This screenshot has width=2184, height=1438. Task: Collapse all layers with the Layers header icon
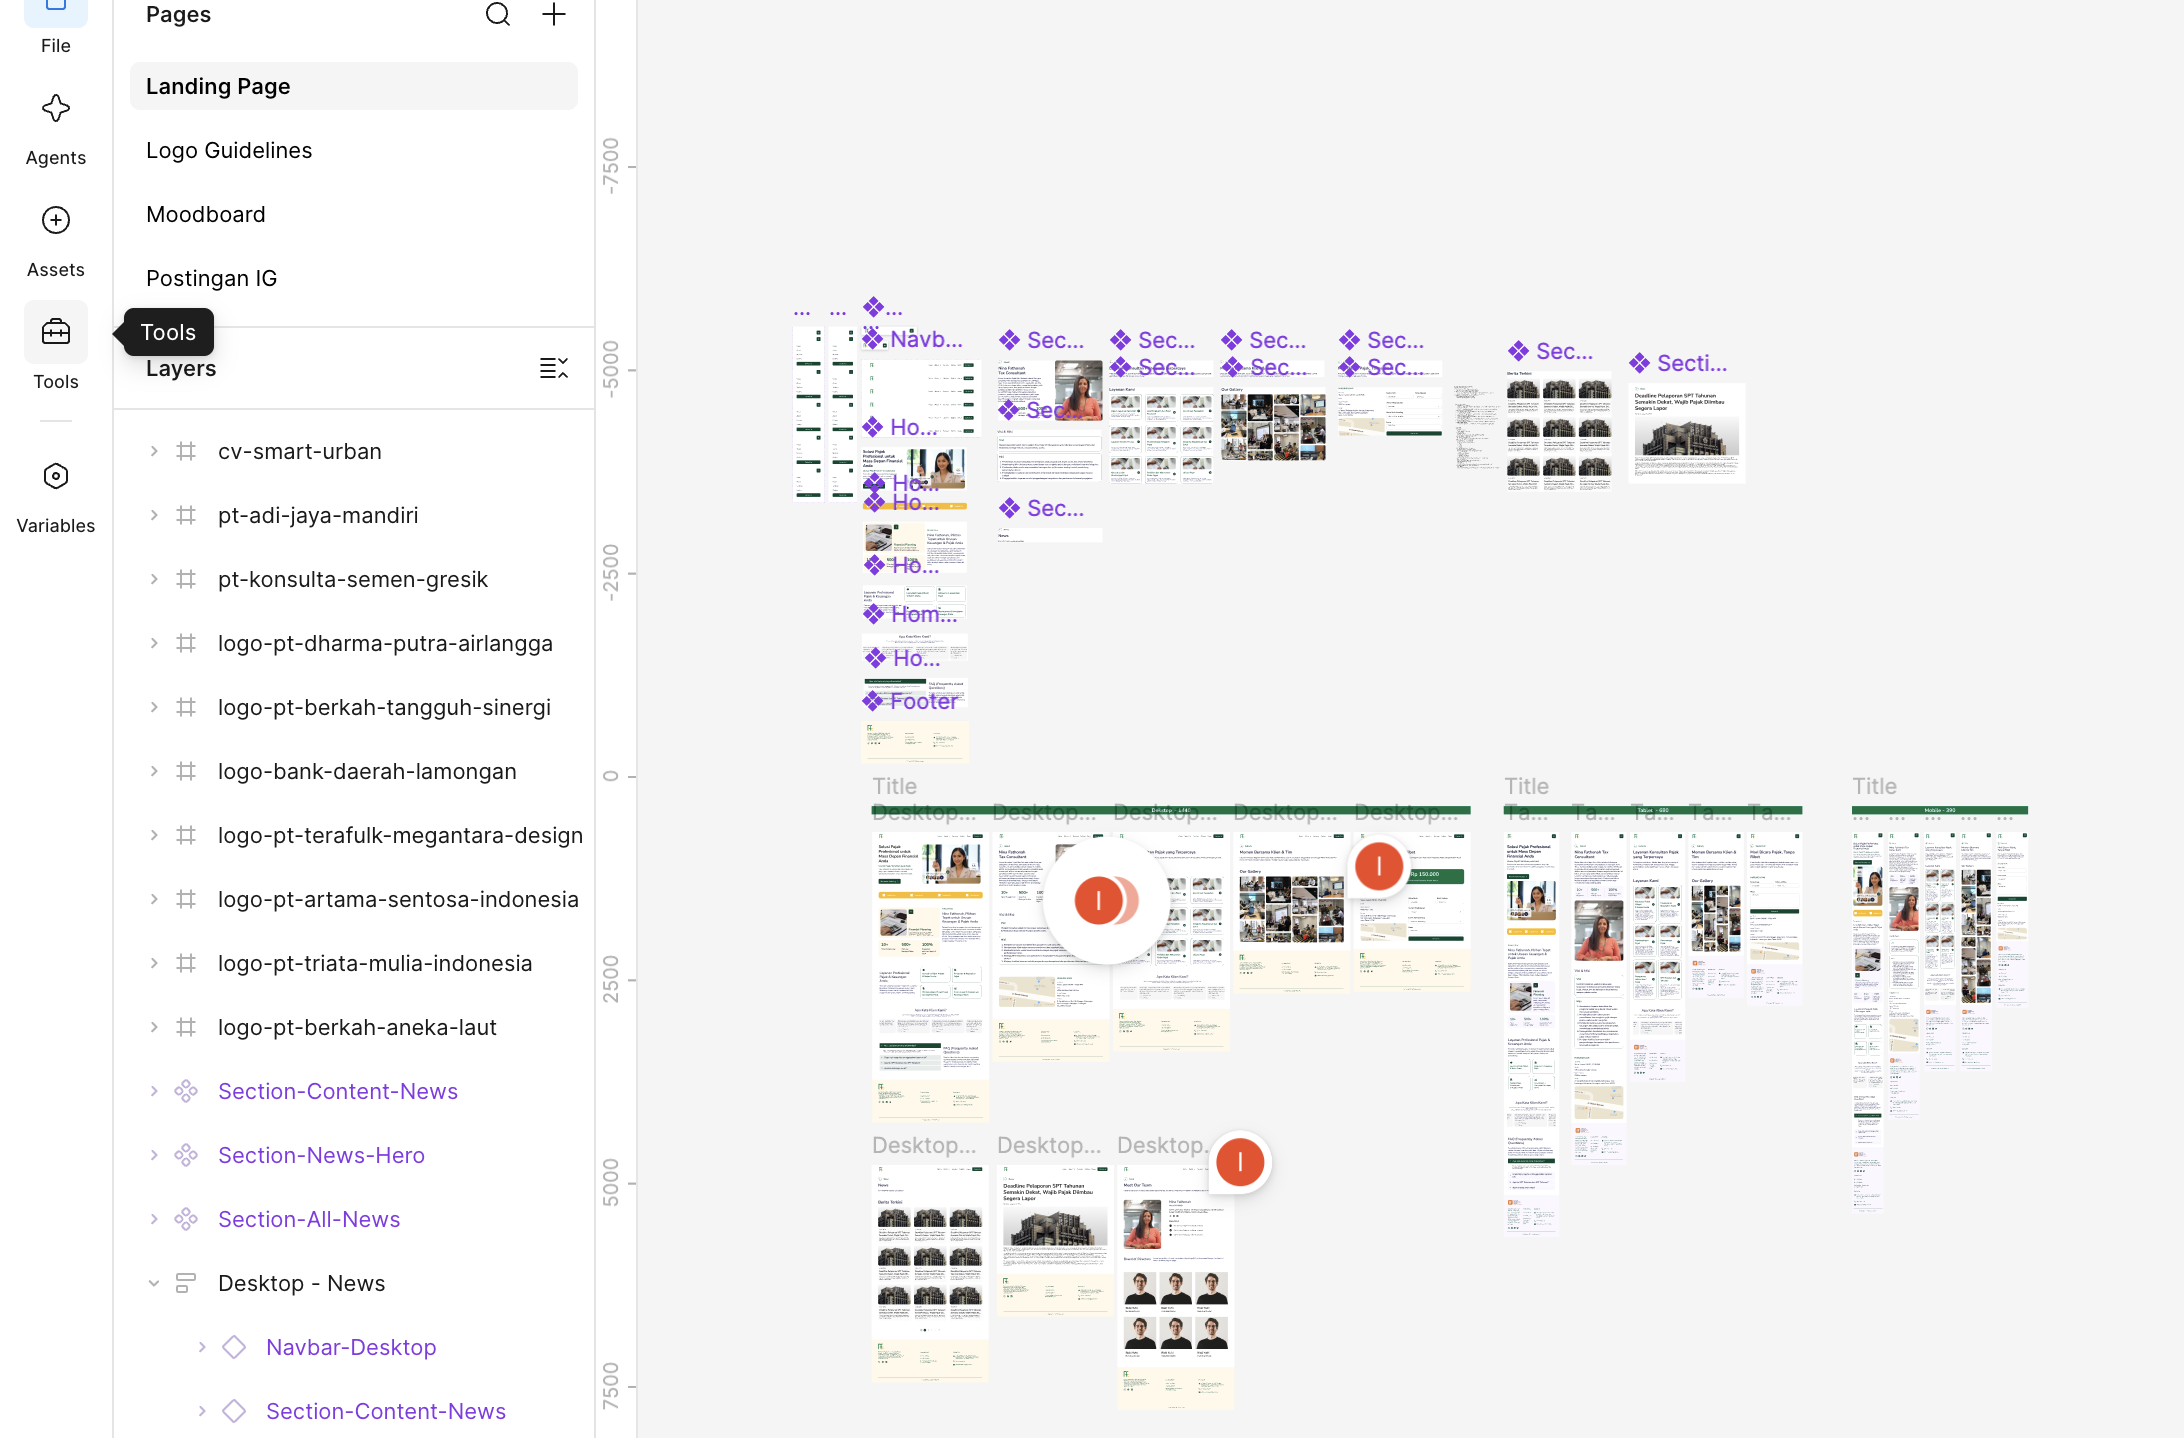point(554,368)
